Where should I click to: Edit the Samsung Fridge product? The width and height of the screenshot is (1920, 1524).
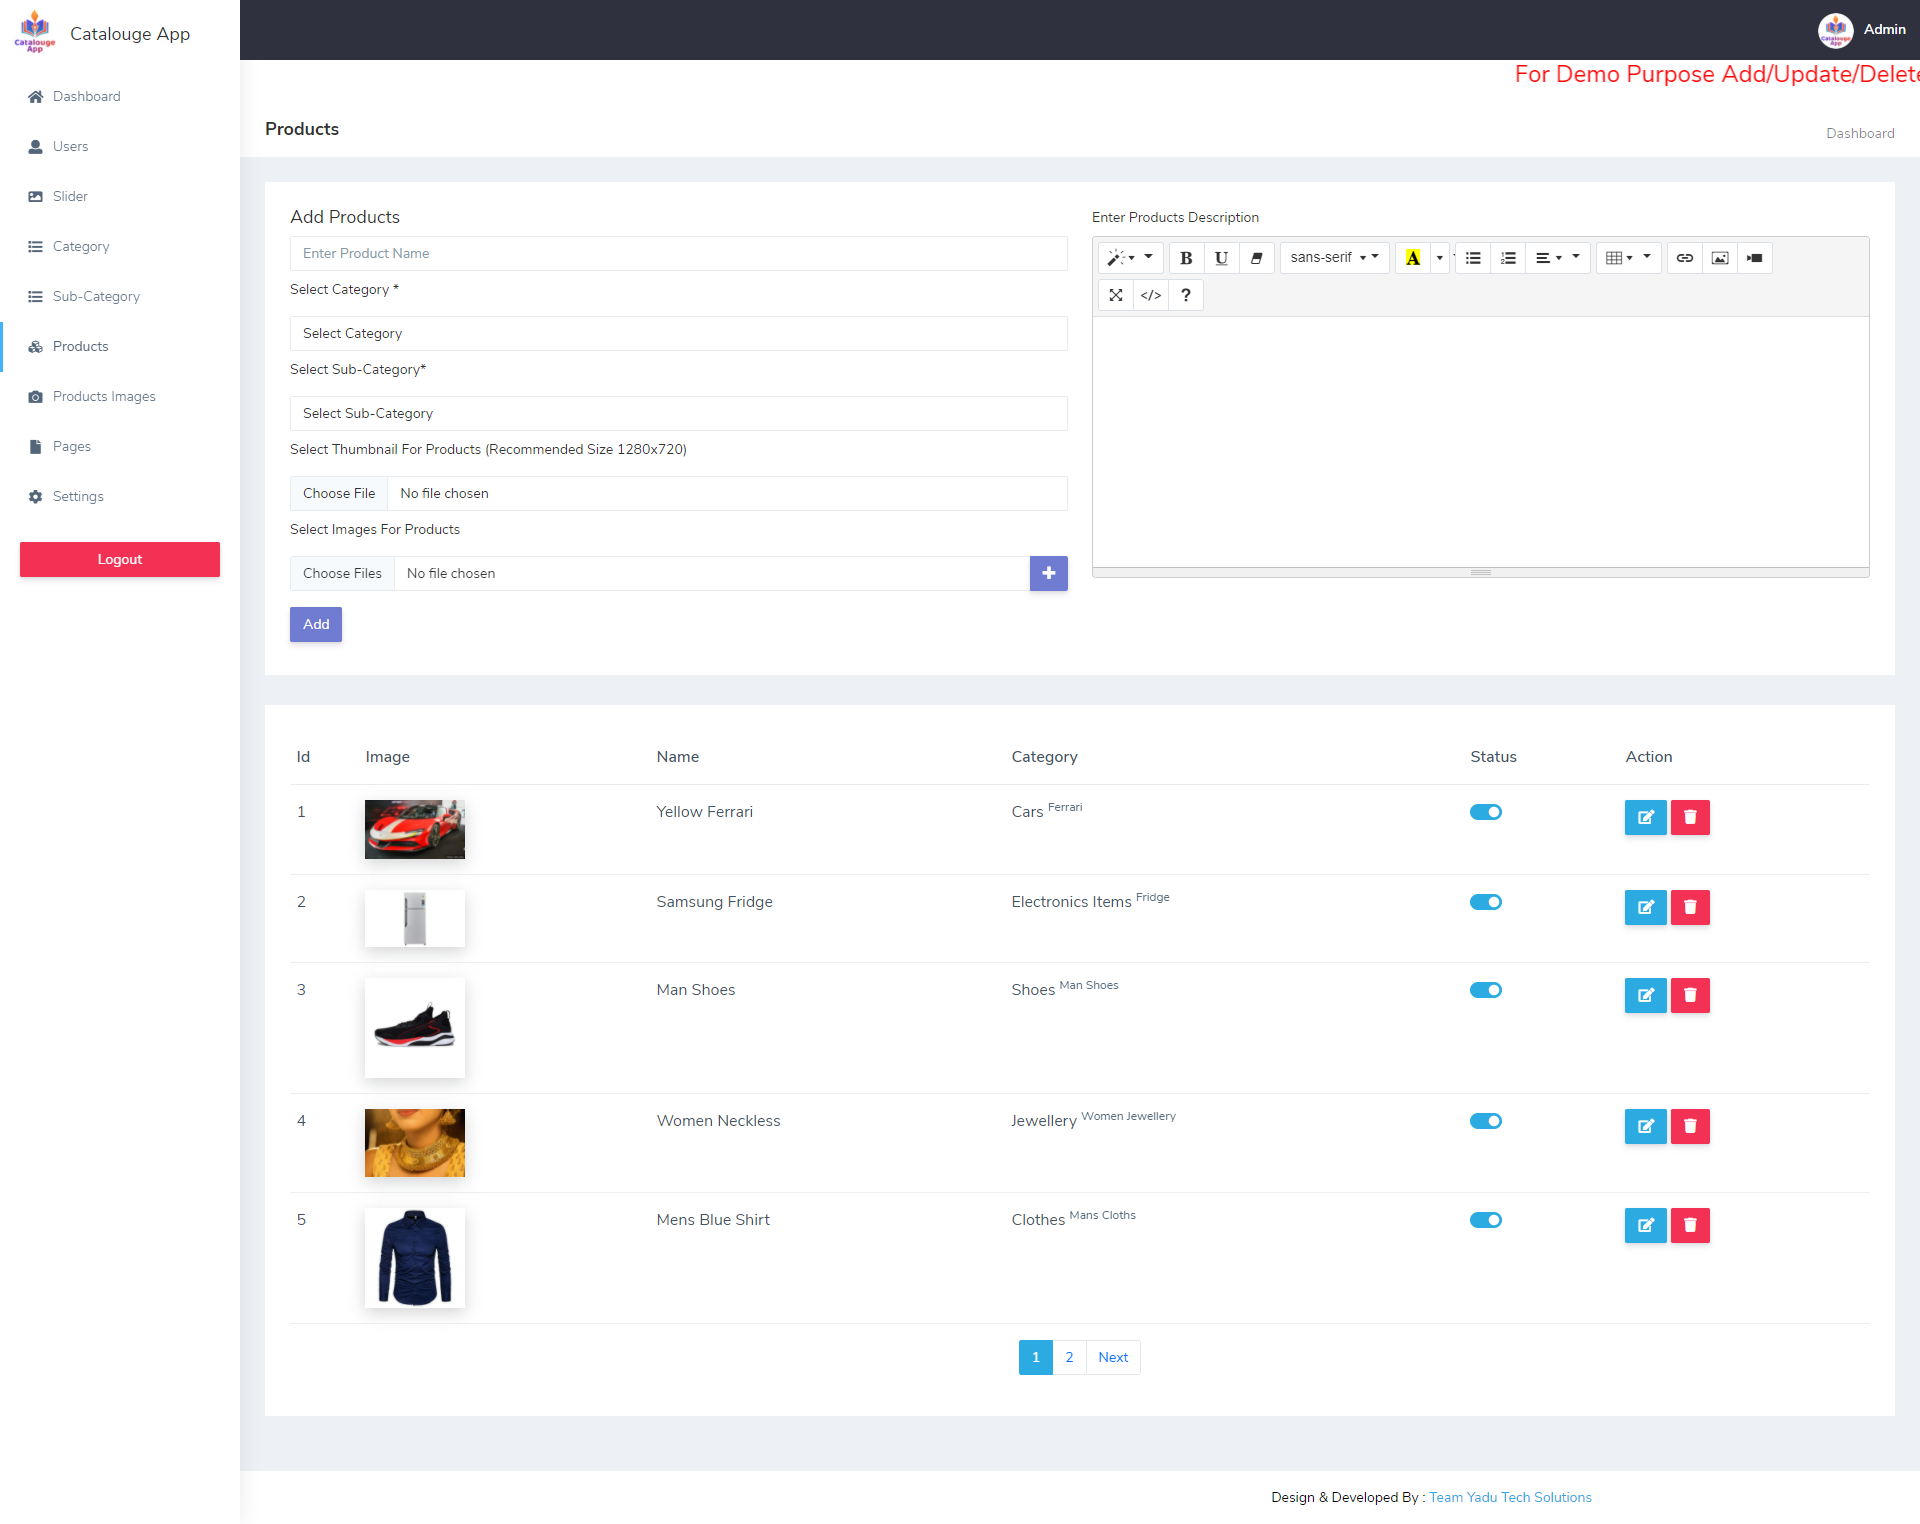[x=1645, y=907]
